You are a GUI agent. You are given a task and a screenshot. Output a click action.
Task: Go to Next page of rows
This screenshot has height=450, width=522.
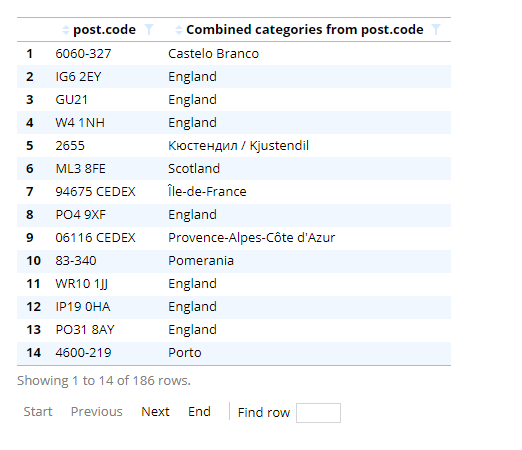pos(155,412)
